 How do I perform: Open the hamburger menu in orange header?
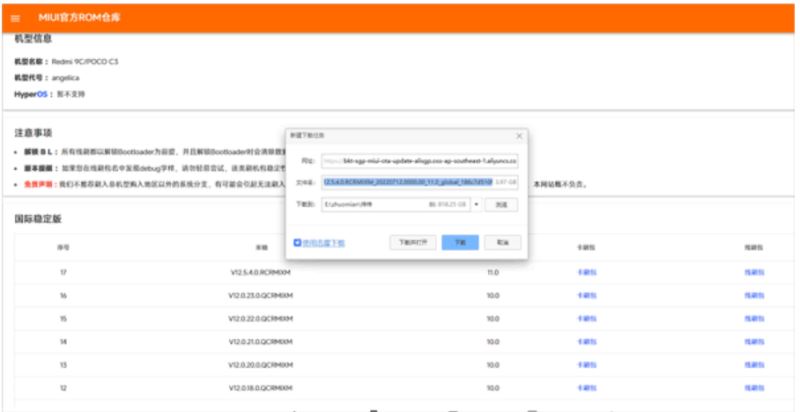coord(15,18)
